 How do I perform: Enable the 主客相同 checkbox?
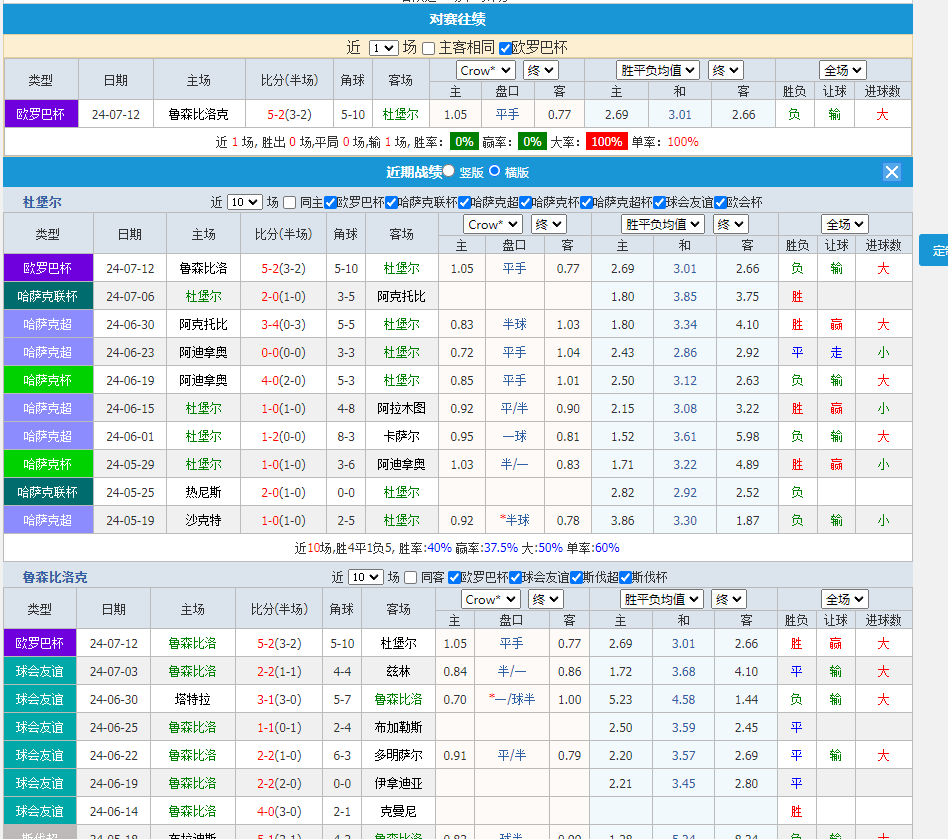click(x=428, y=48)
